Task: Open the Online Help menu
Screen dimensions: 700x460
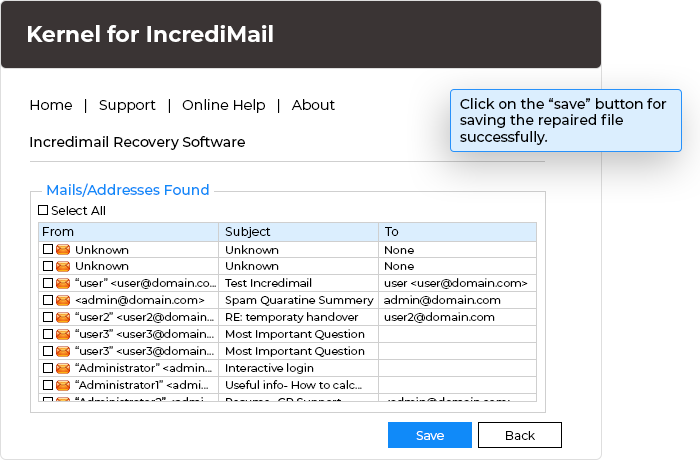Action: [x=224, y=105]
